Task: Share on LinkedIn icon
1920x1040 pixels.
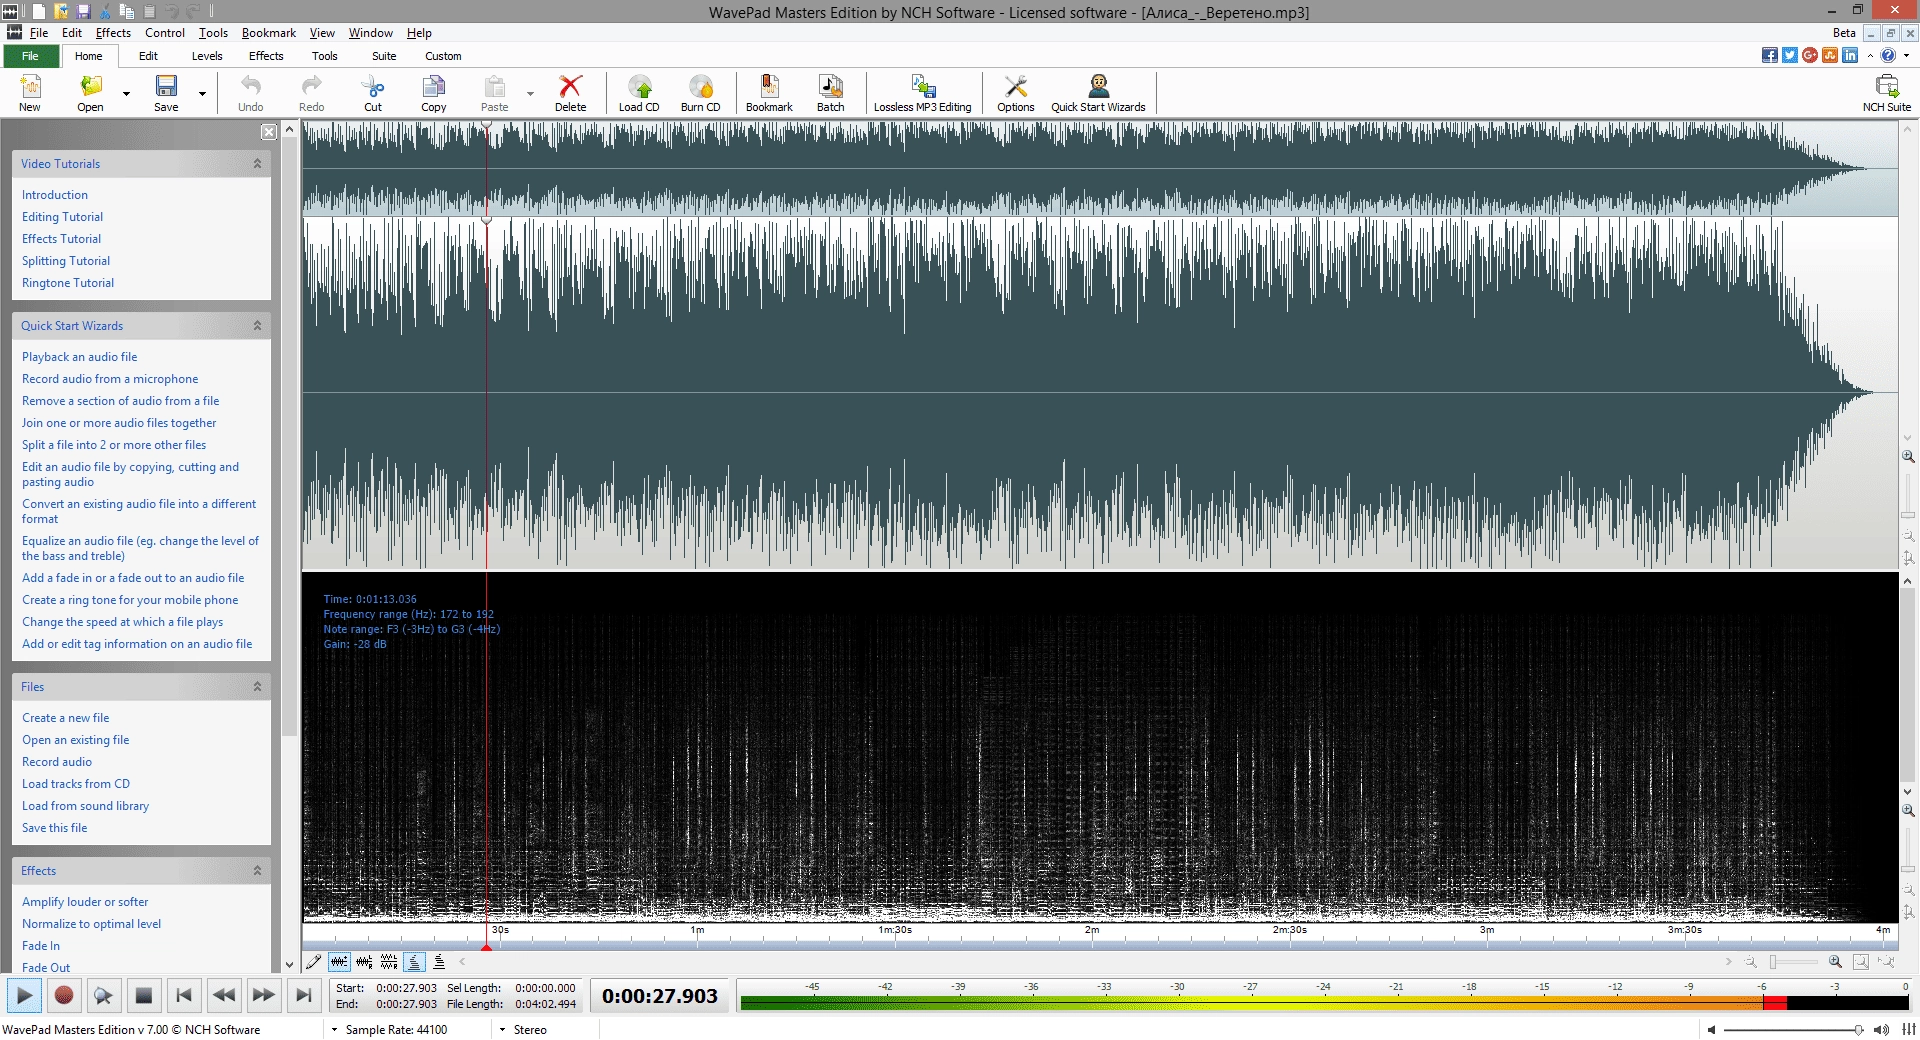Action: tap(1850, 55)
